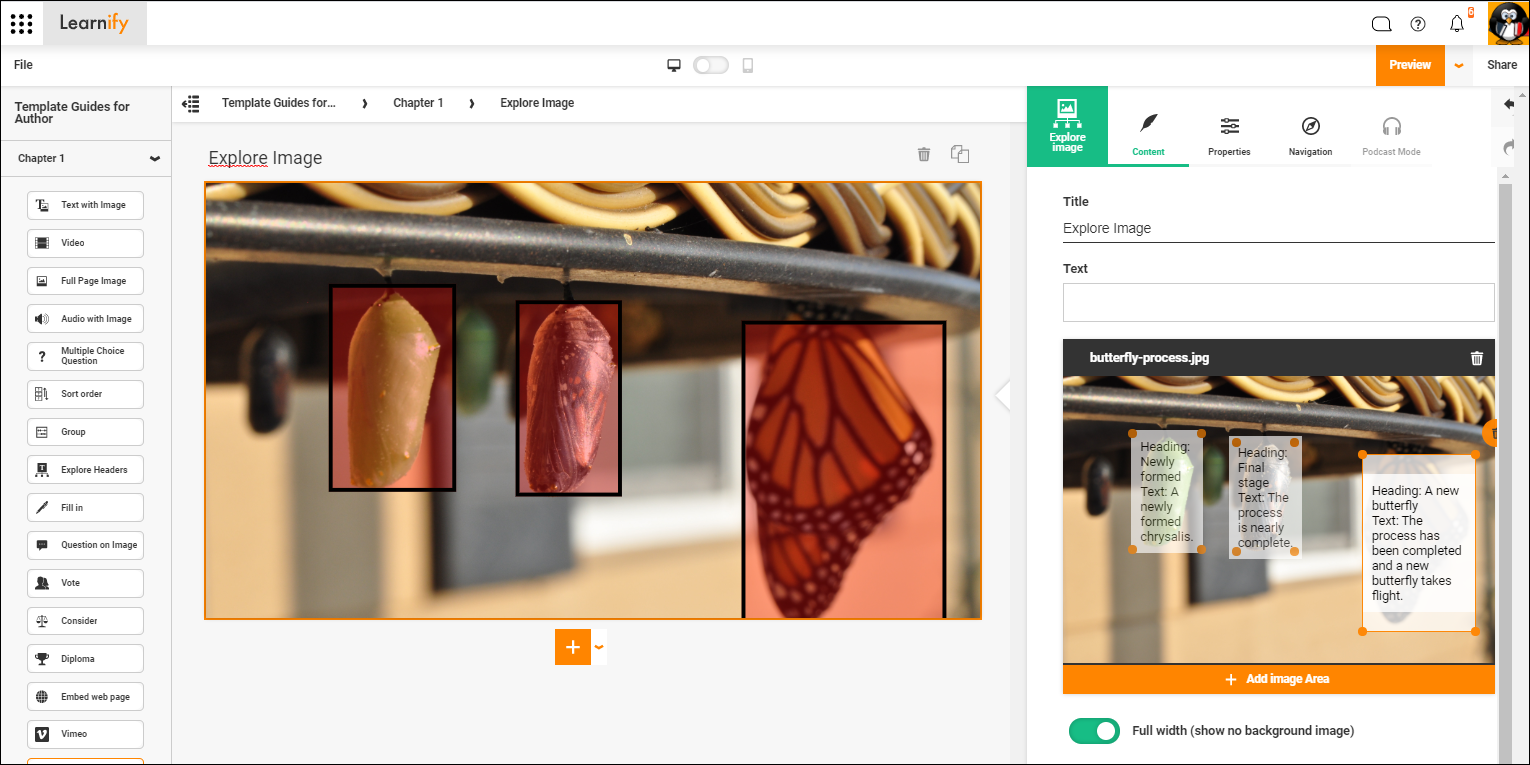Open chat using the speech bubble icon
The width and height of the screenshot is (1530, 765).
click(x=1381, y=23)
